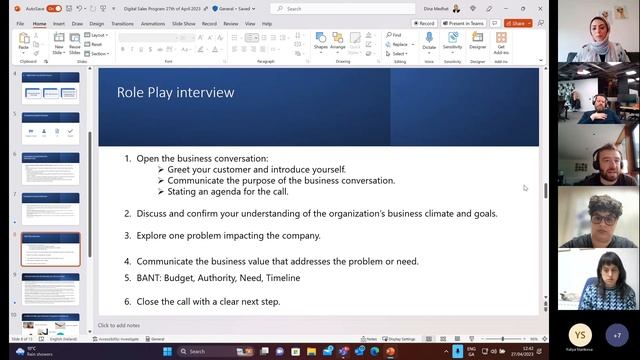The height and width of the screenshot is (360, 640).
Task: Click Present in Teams
Action: pyautogui.click(x=463, y=23)
